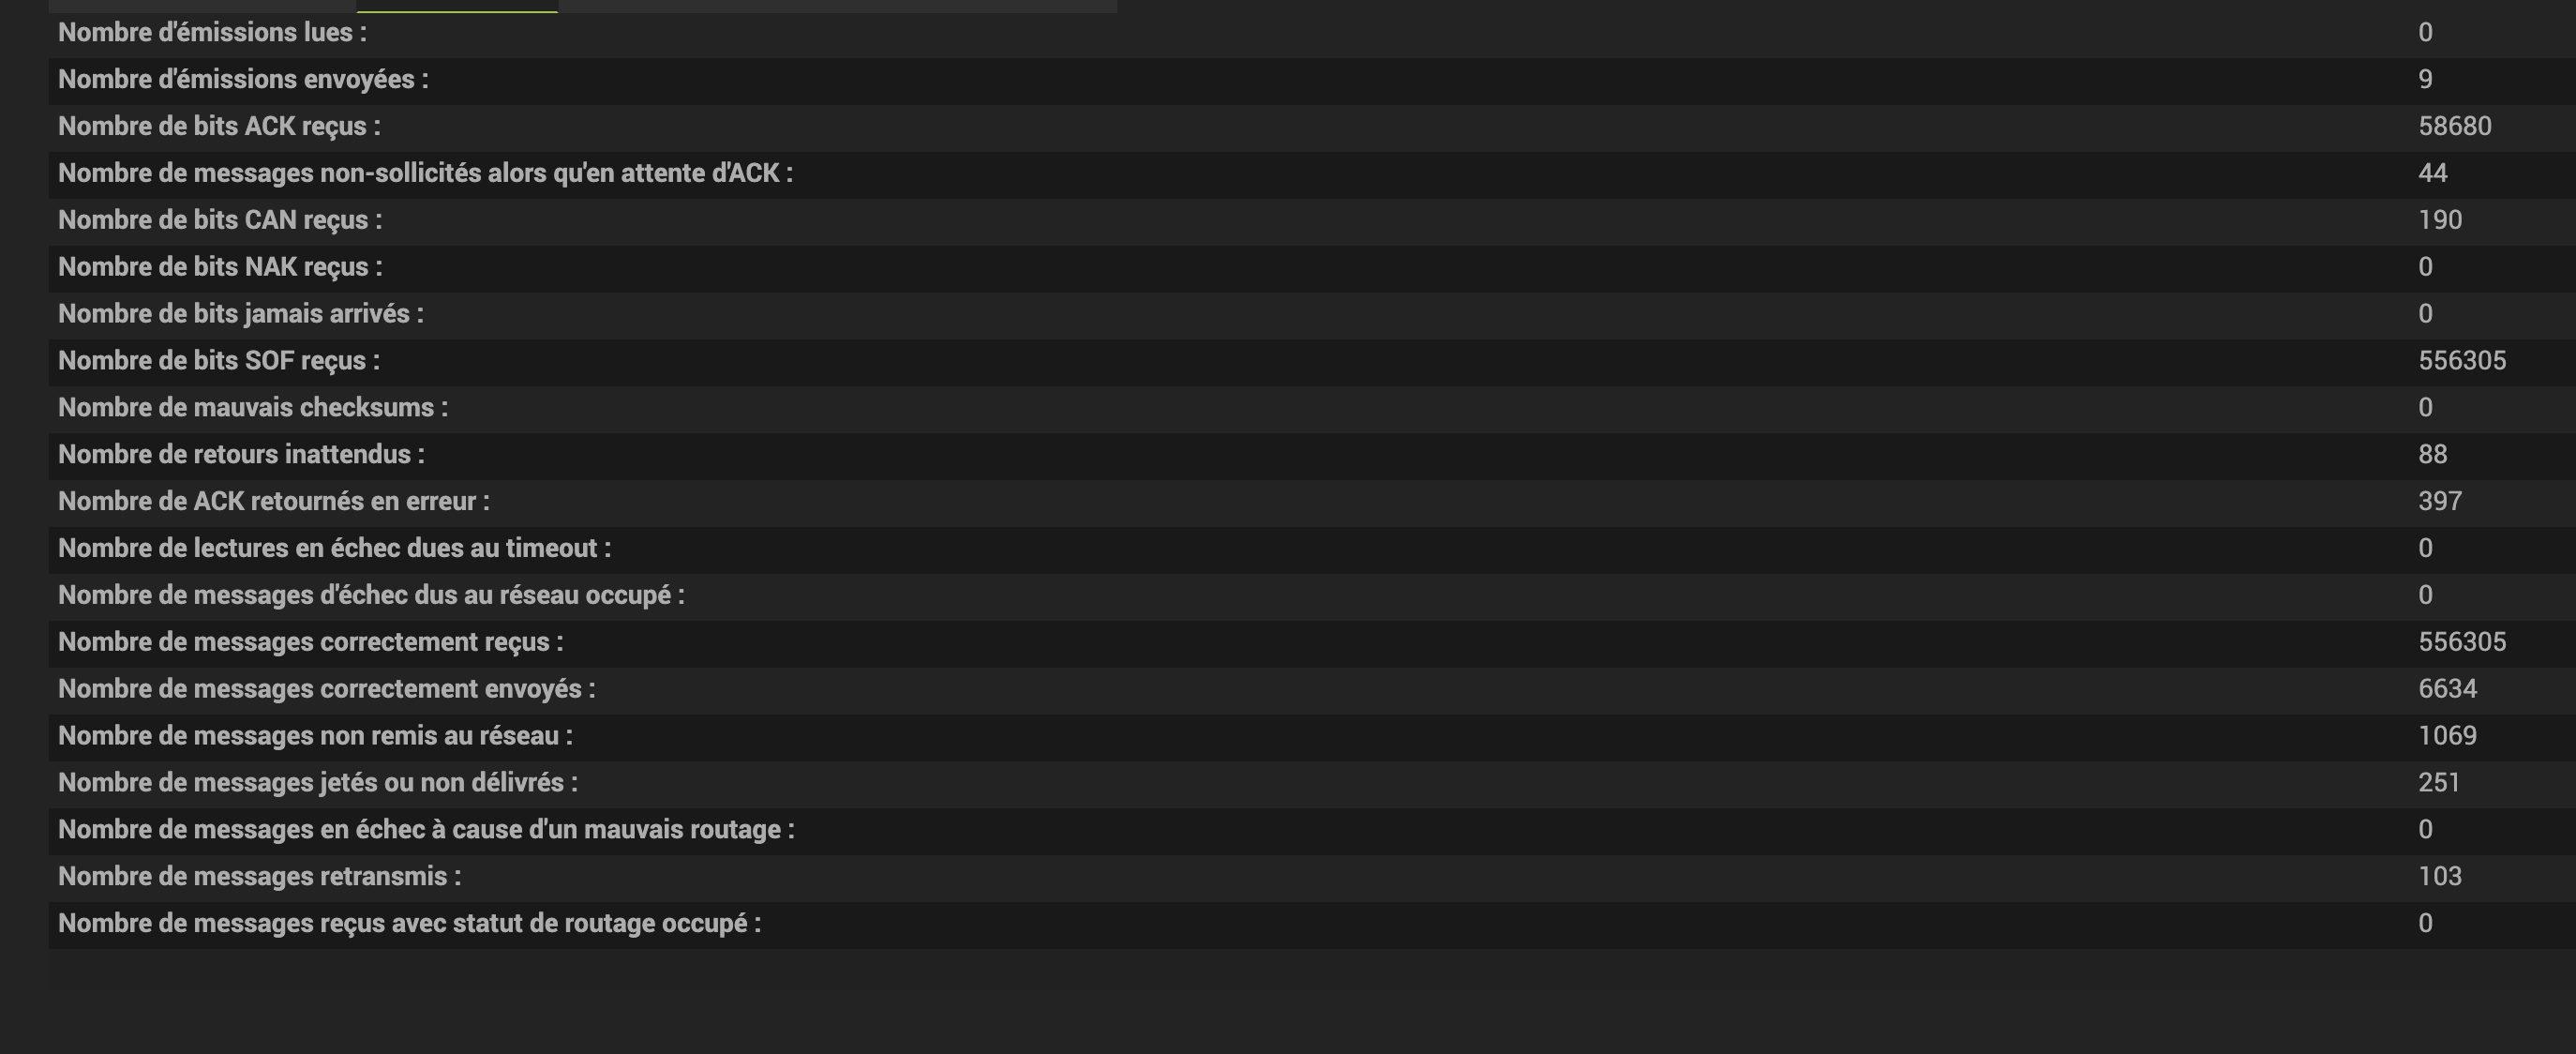Click the "Nombre de bits NAK reçus" label
Screen dimensions: 2576x1054
(220, 267)
